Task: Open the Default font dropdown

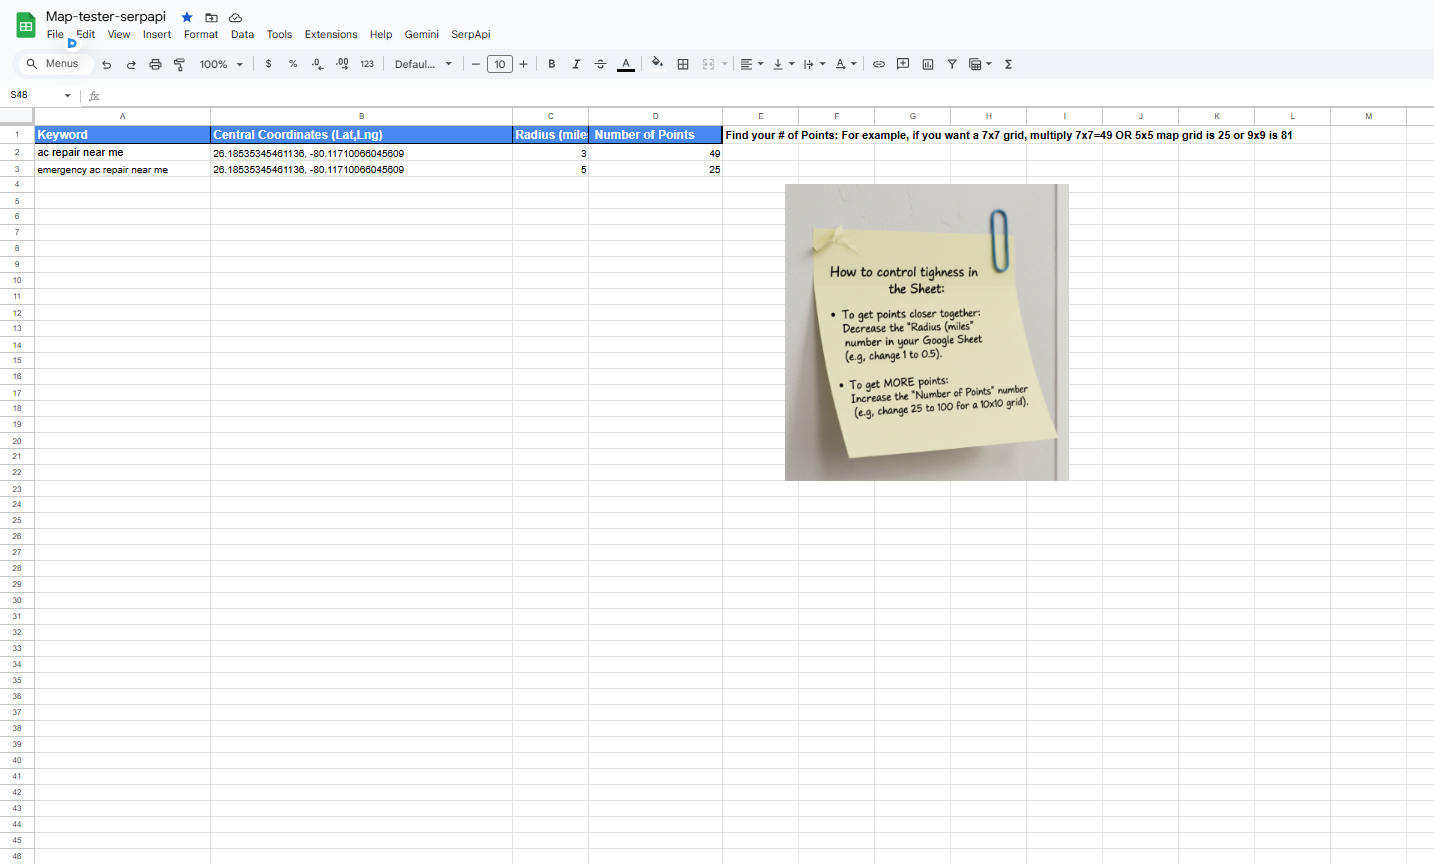Action: click(x=423, y=64)
